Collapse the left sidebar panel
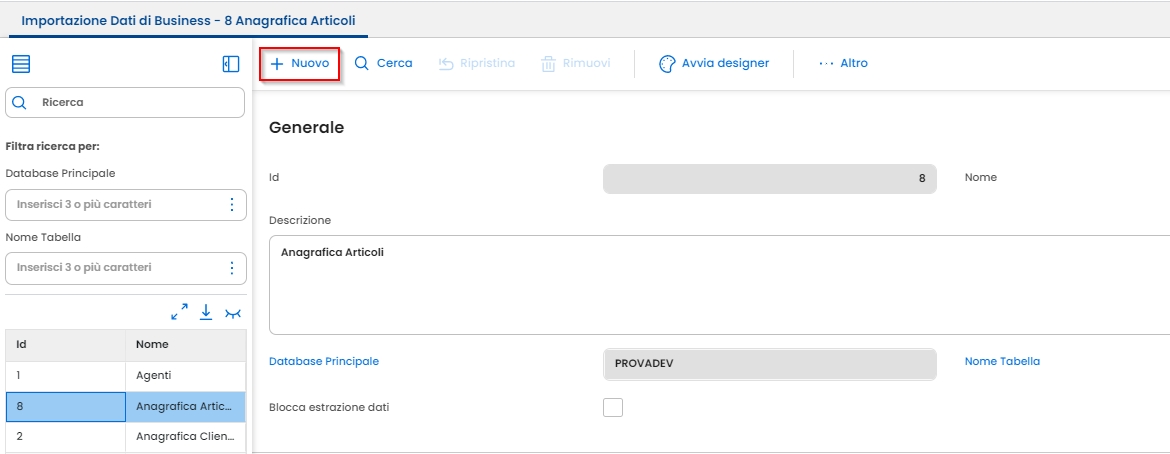The width and height of the screenshot is (1170, 454). (231, 64)
